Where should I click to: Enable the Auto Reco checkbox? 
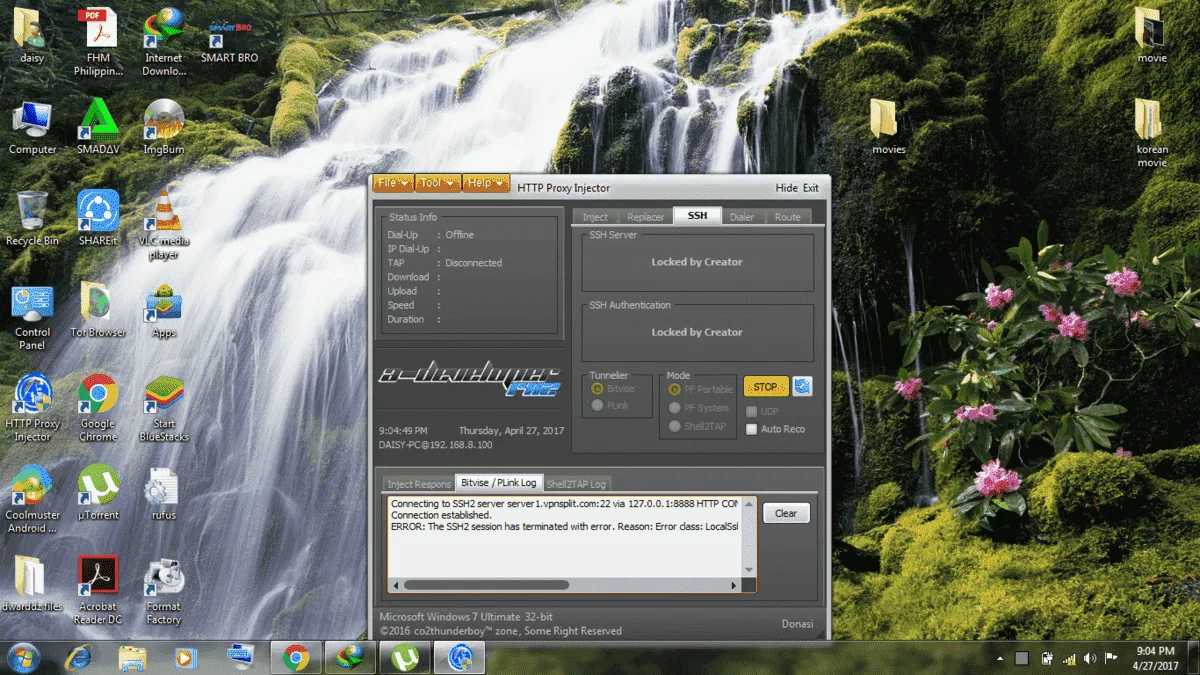[752, 429]
